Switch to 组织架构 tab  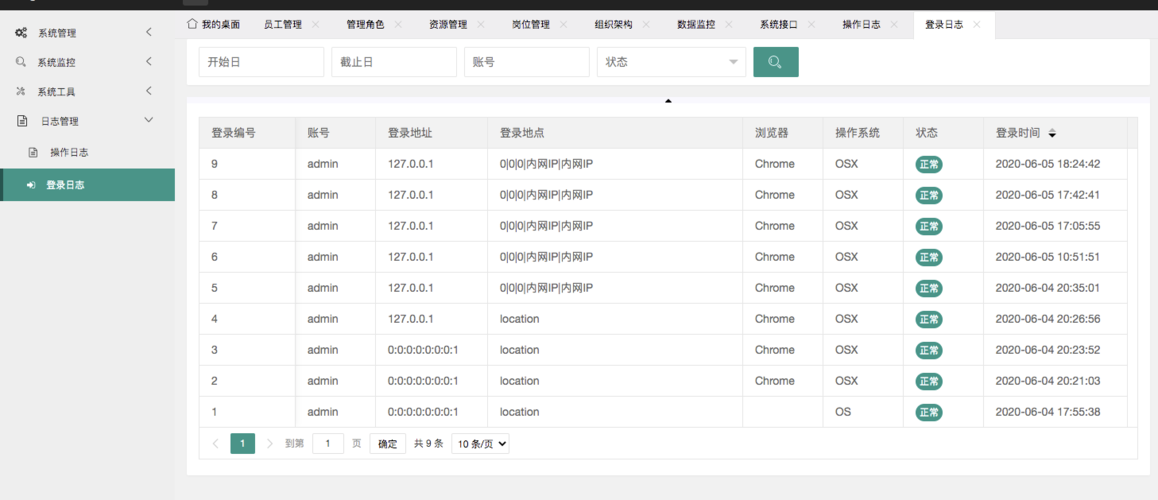[x=614, y=24]
